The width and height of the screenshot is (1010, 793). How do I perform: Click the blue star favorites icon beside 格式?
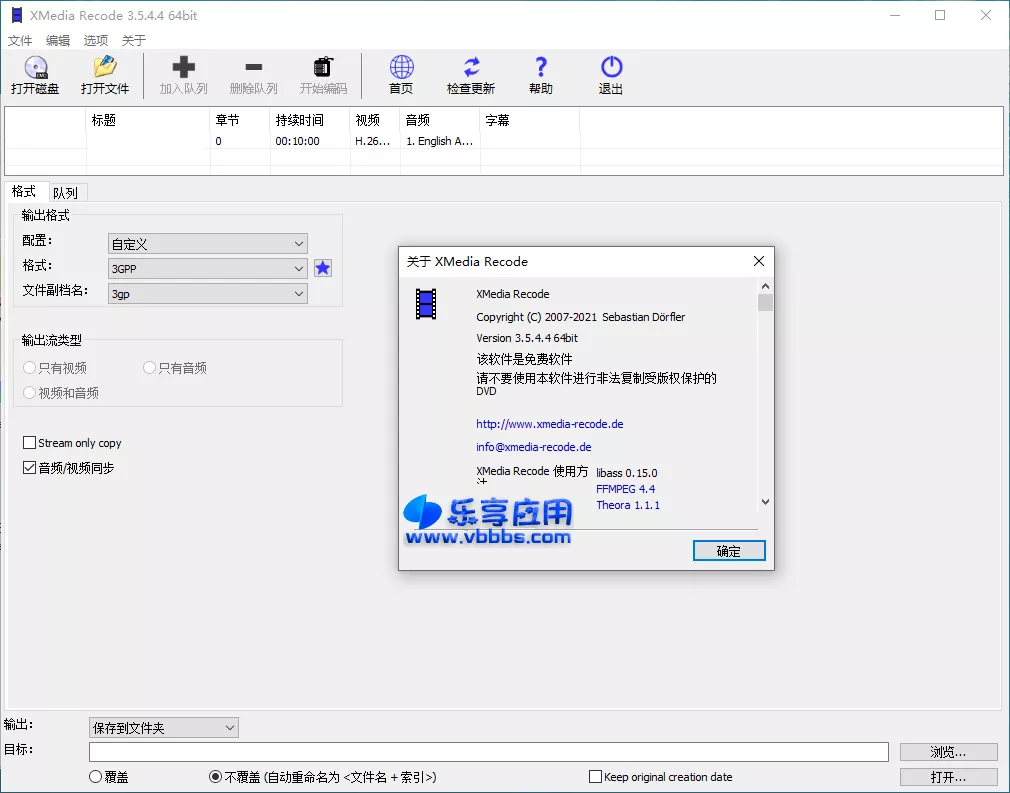point(322,268)
